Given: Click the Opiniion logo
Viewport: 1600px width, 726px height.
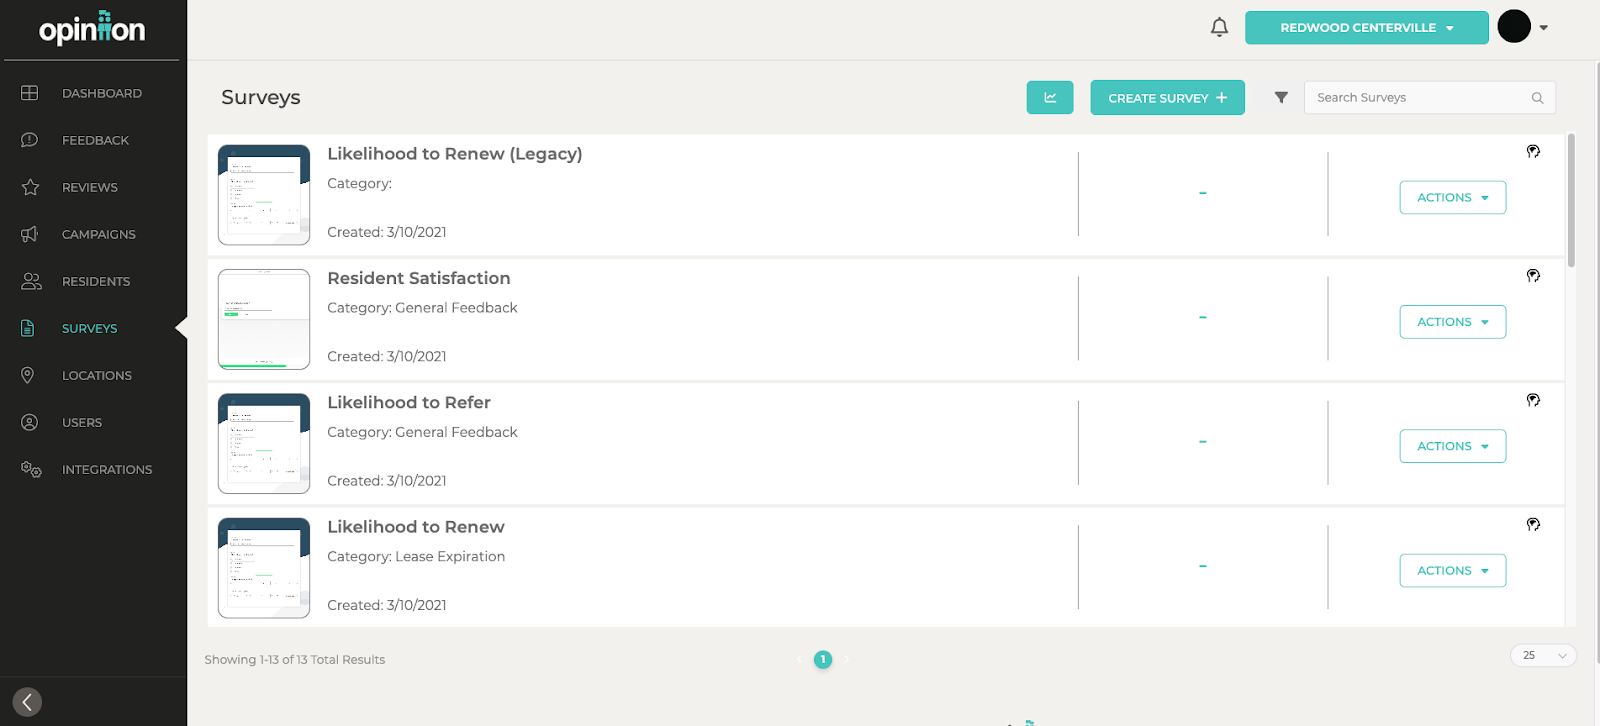Looking at the screenshot, I should tap(92, 29).
